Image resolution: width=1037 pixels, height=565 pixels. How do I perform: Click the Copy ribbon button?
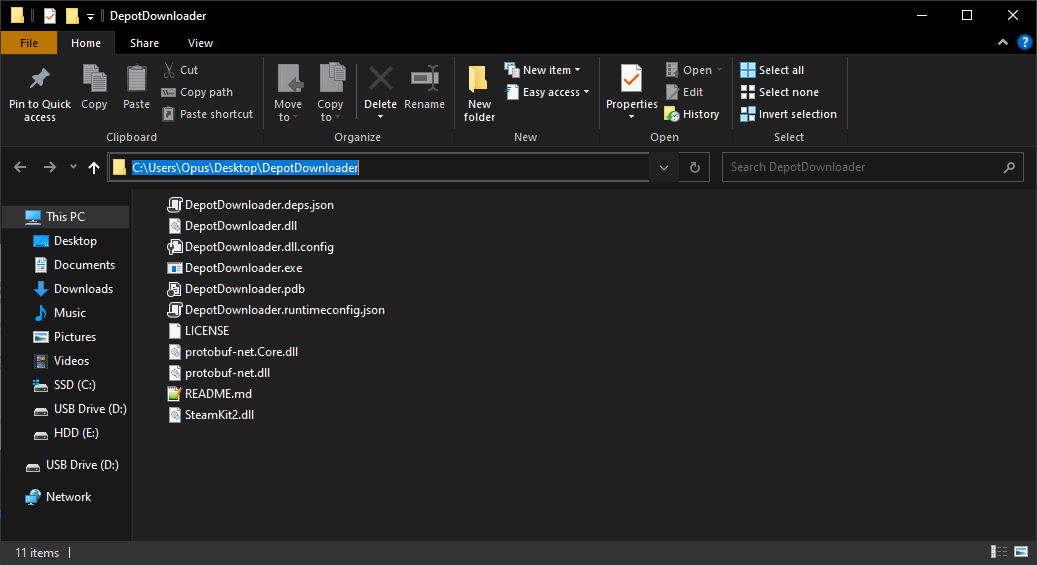pos(94,87)
